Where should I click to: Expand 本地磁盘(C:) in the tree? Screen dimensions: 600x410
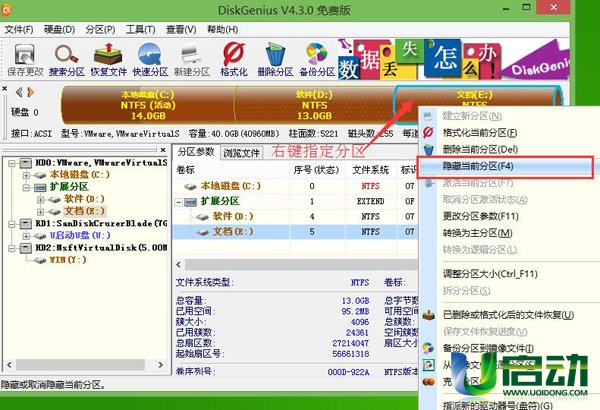point(26,175)
